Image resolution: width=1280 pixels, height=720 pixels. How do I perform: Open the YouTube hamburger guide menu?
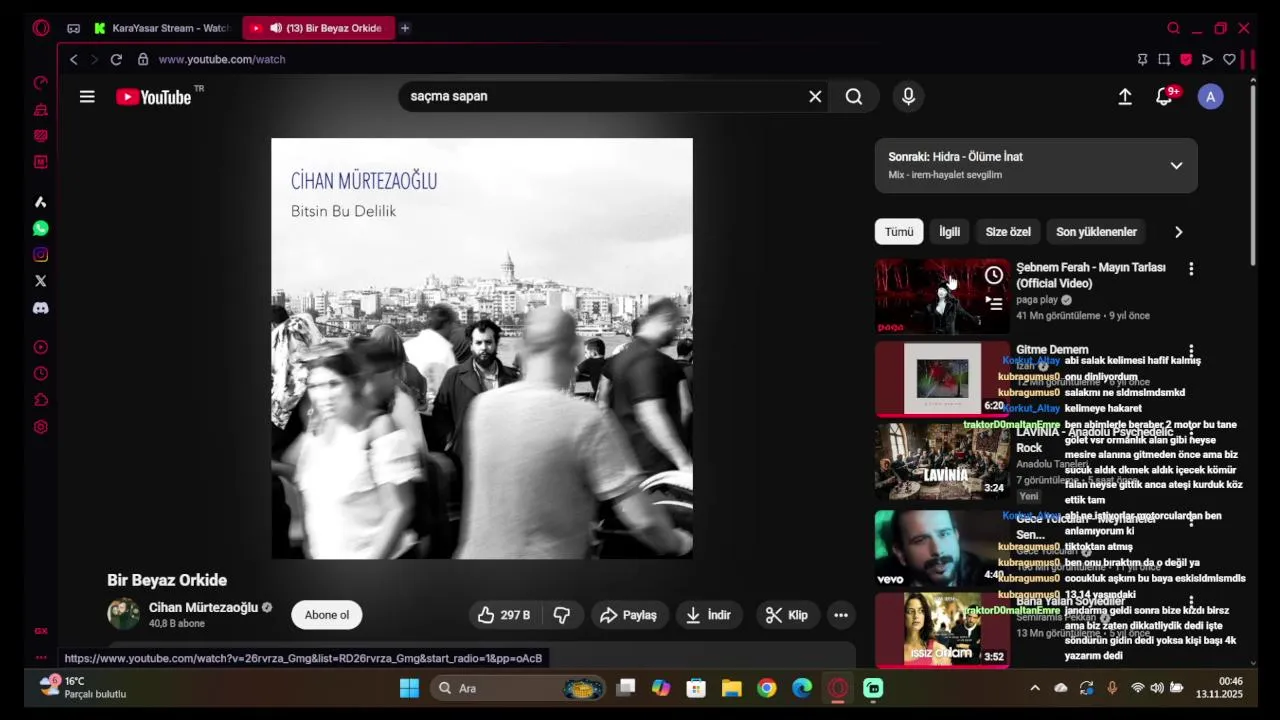click(87, 97)
